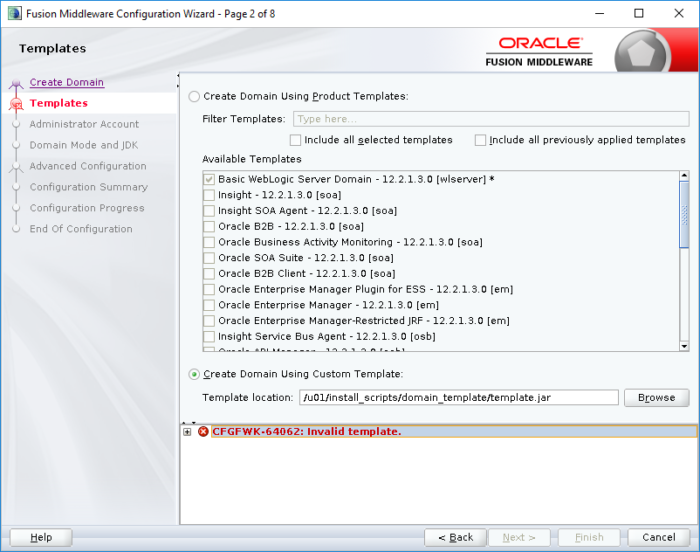
Task: Check Include all selected templates
Action: point(295,140)
